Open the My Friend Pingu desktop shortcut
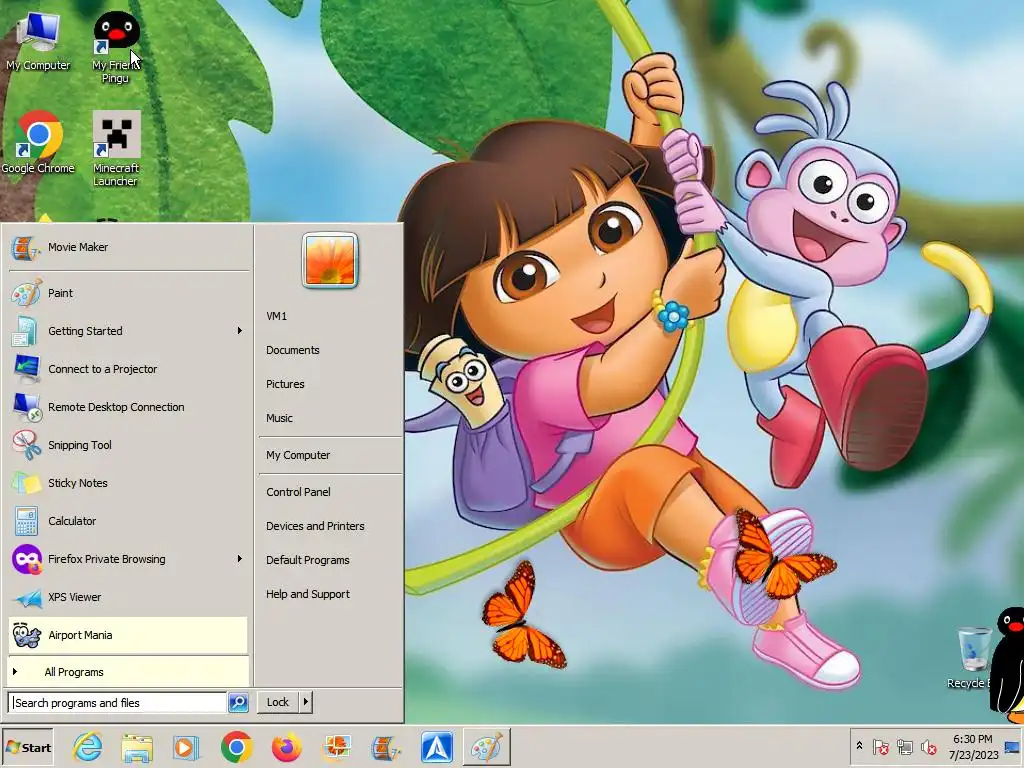This screenshot has height=768, width=1024. click(x=116, y=47)
